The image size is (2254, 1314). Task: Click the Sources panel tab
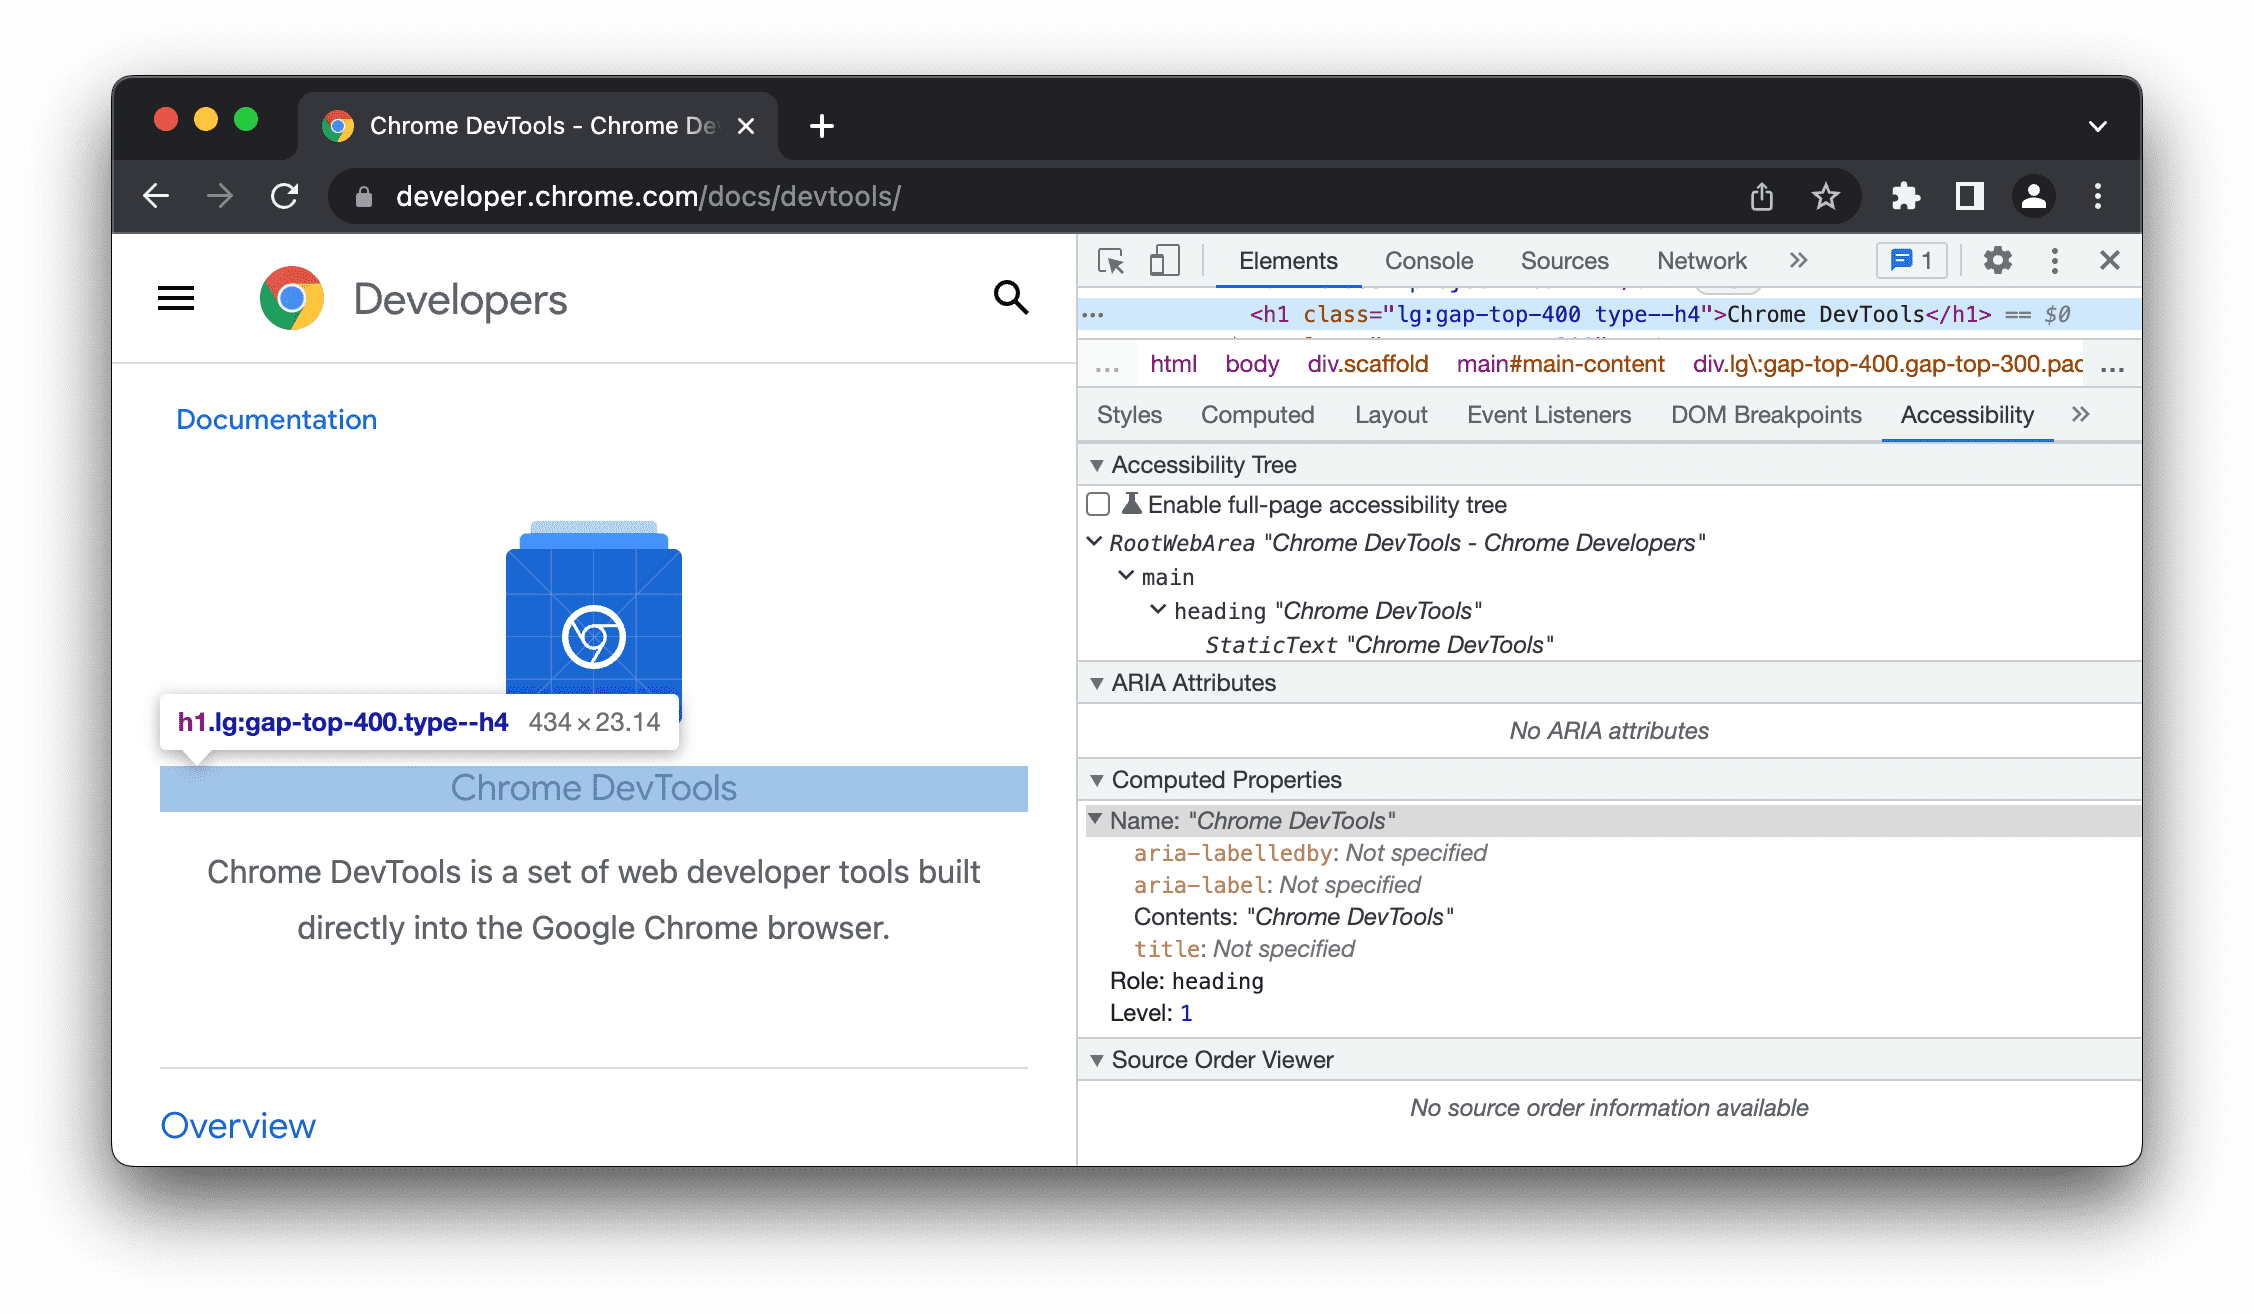coord(1561,260)
